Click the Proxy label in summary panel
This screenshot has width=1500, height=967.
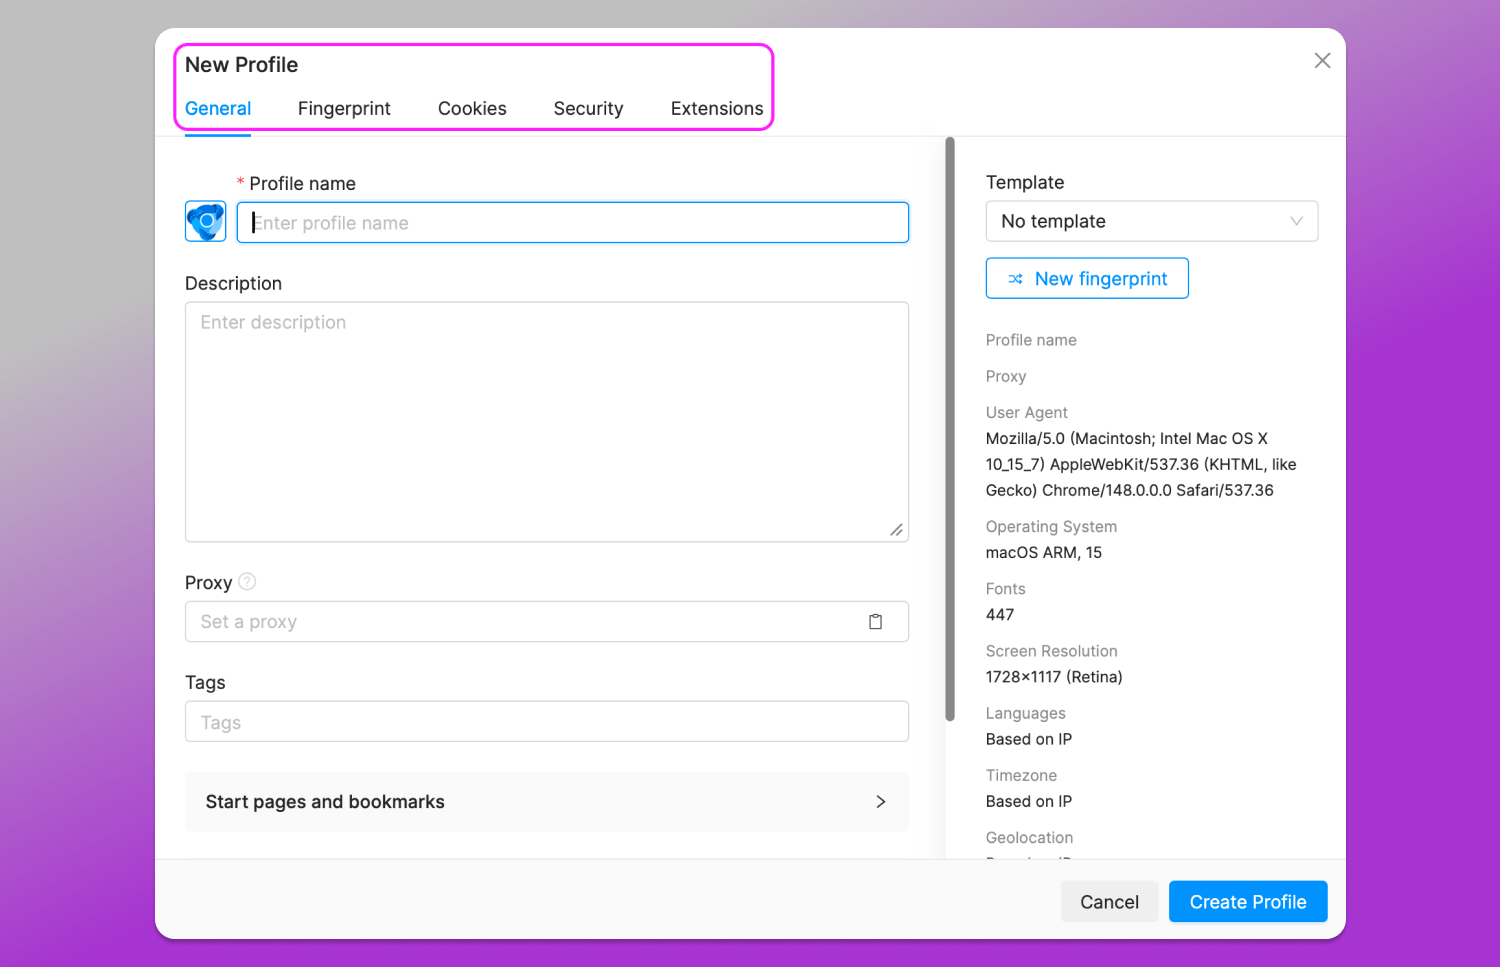click(x=1006, y=376)
